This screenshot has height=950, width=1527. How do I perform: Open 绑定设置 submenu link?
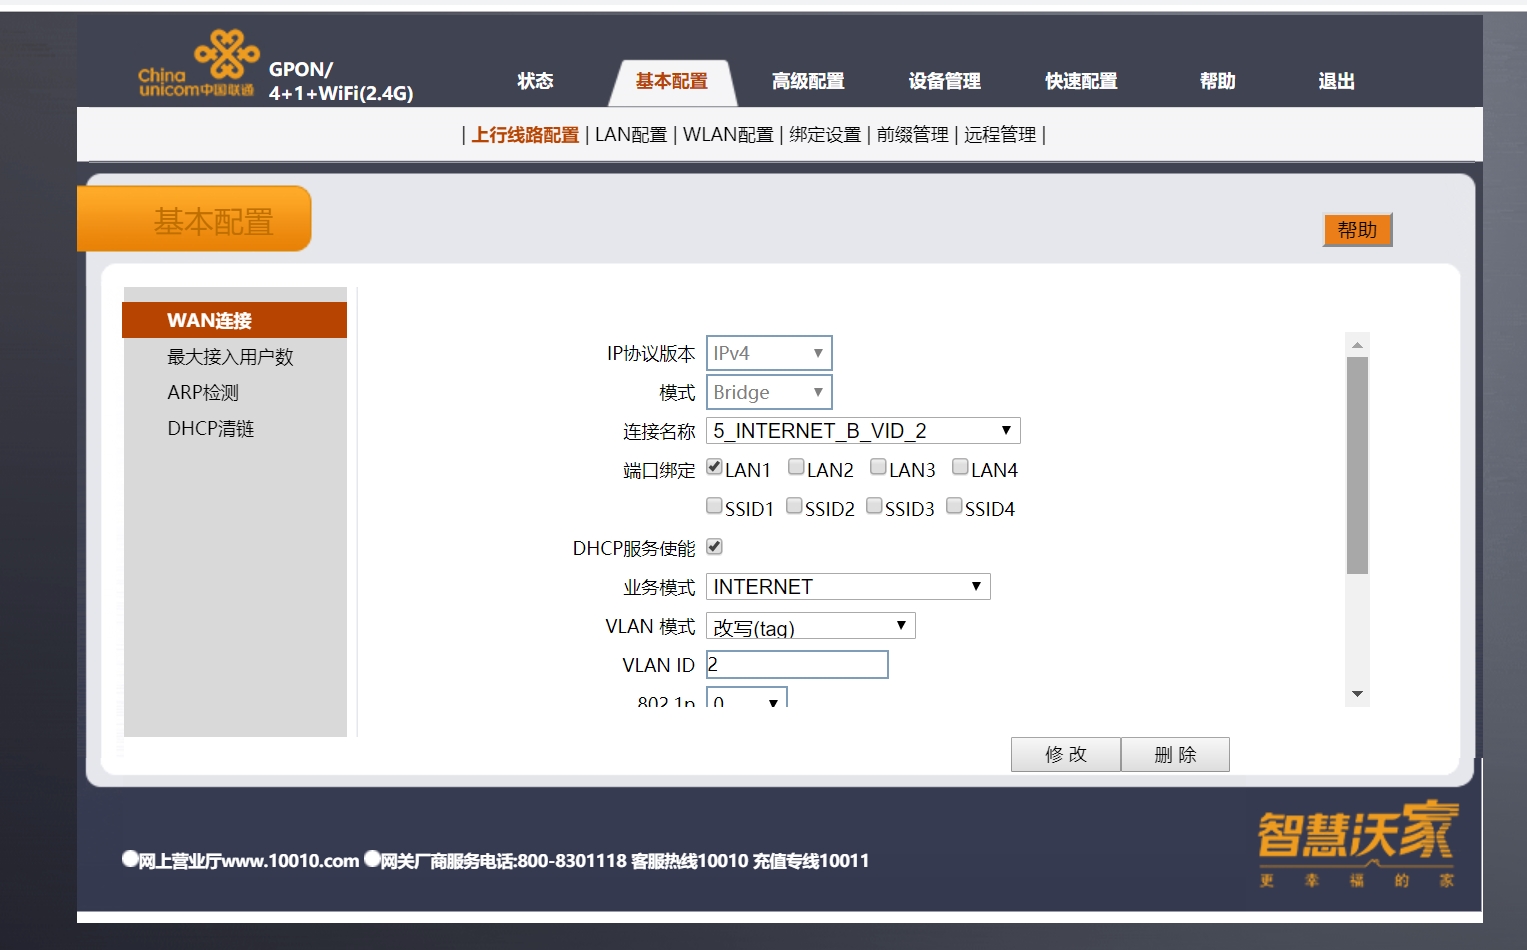point(825,135)
